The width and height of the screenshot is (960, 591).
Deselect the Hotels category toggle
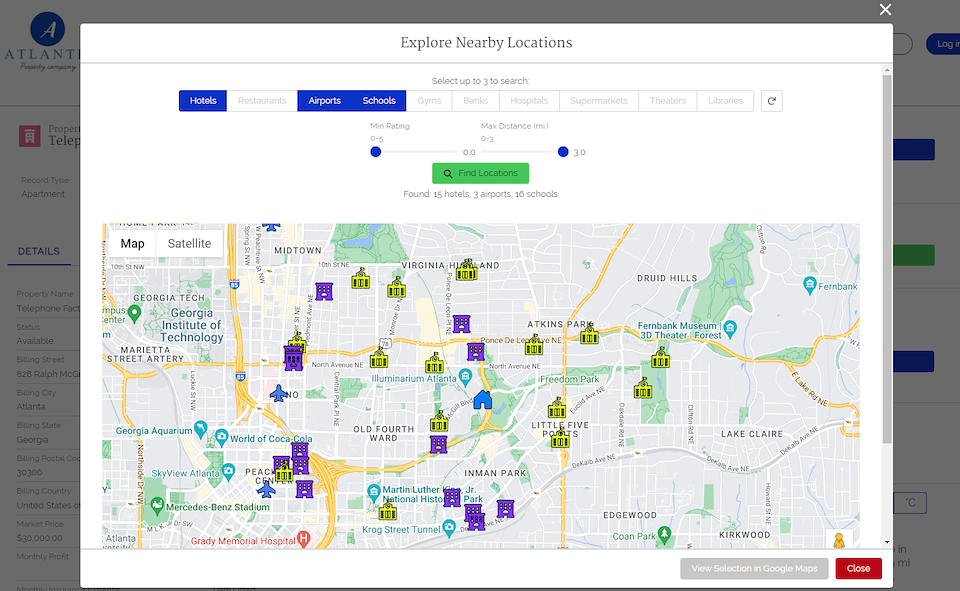203,101
